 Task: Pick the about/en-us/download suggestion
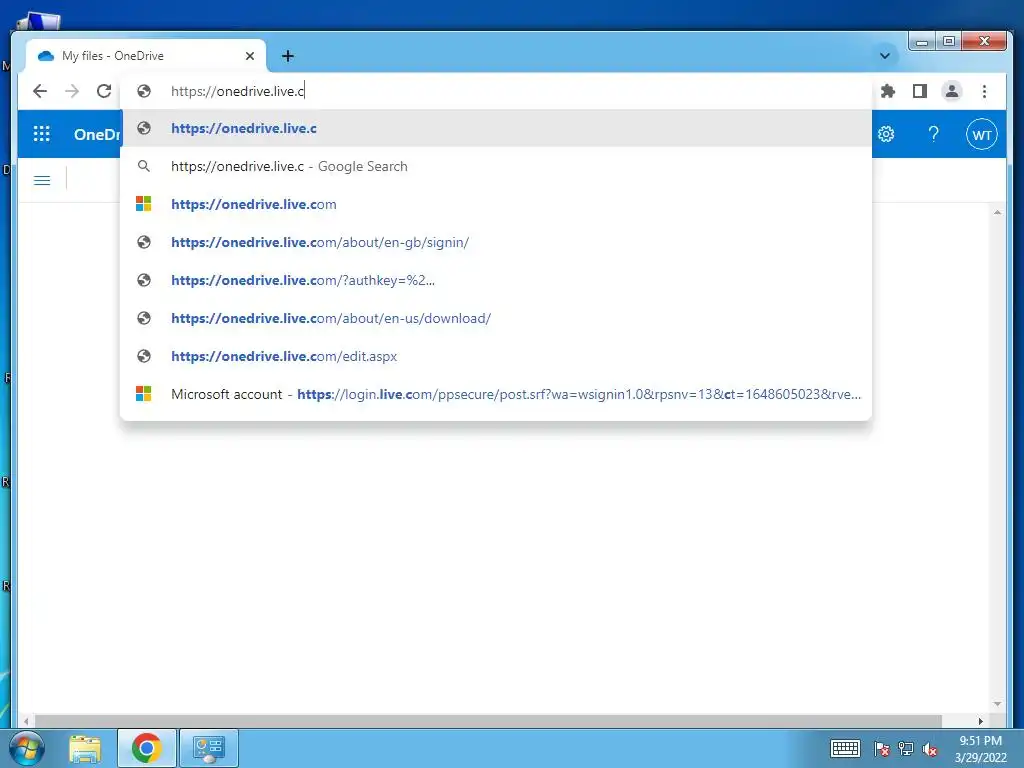coord(497,318)
